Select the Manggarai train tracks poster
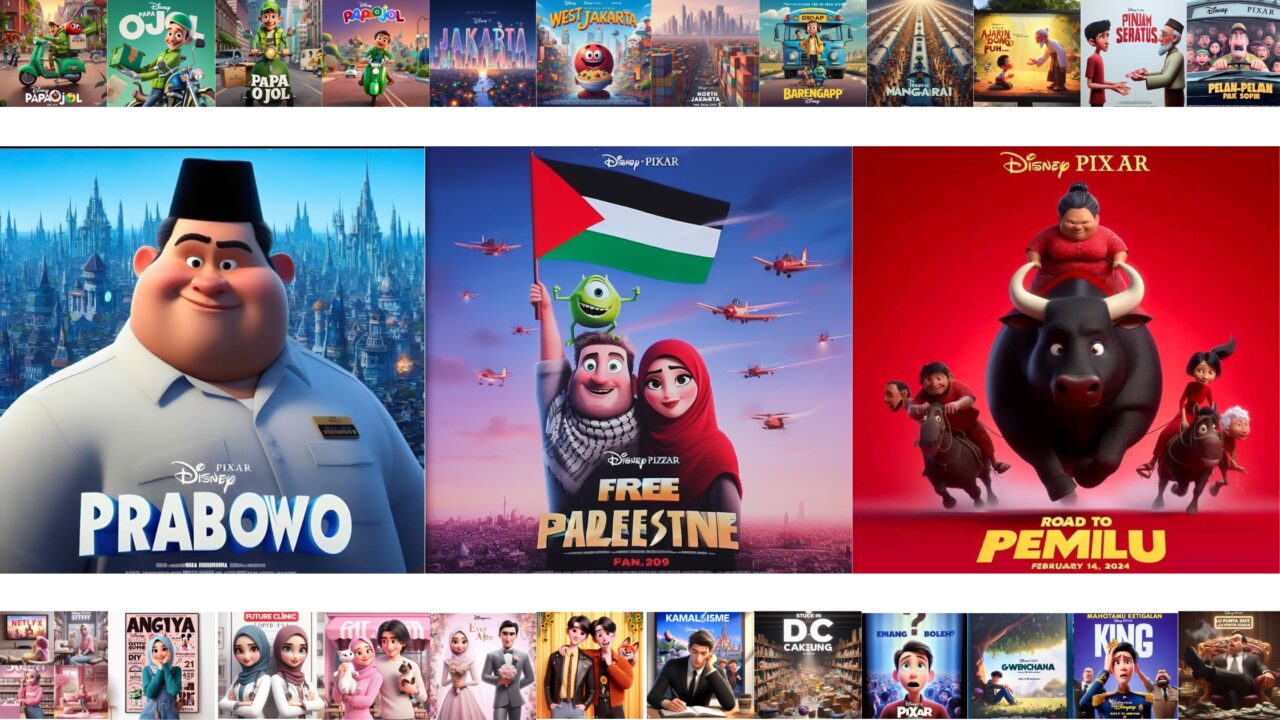 point(920,53)
